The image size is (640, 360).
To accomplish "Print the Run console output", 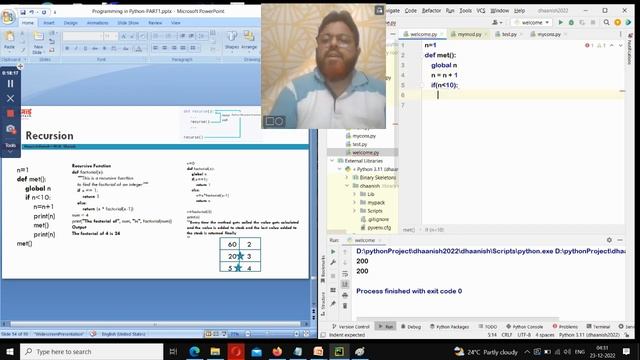I will pos(345,295).
